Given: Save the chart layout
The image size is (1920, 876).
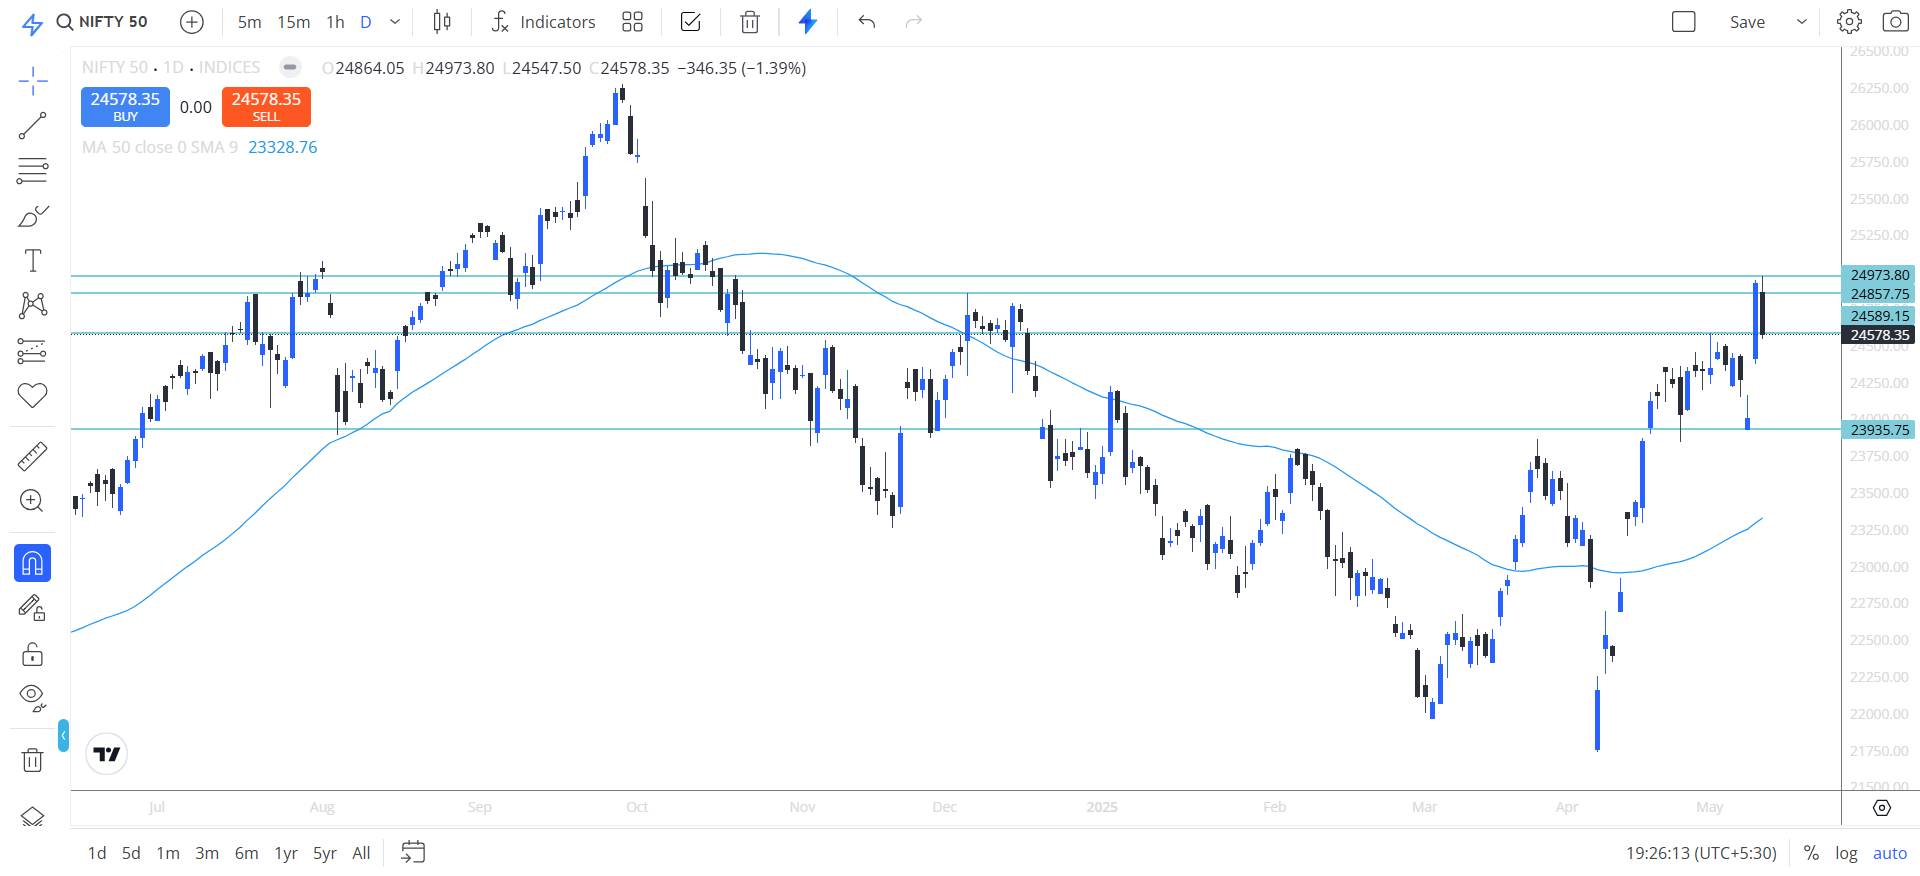Looking at the screenshot, I should [x=1747, y=22].
